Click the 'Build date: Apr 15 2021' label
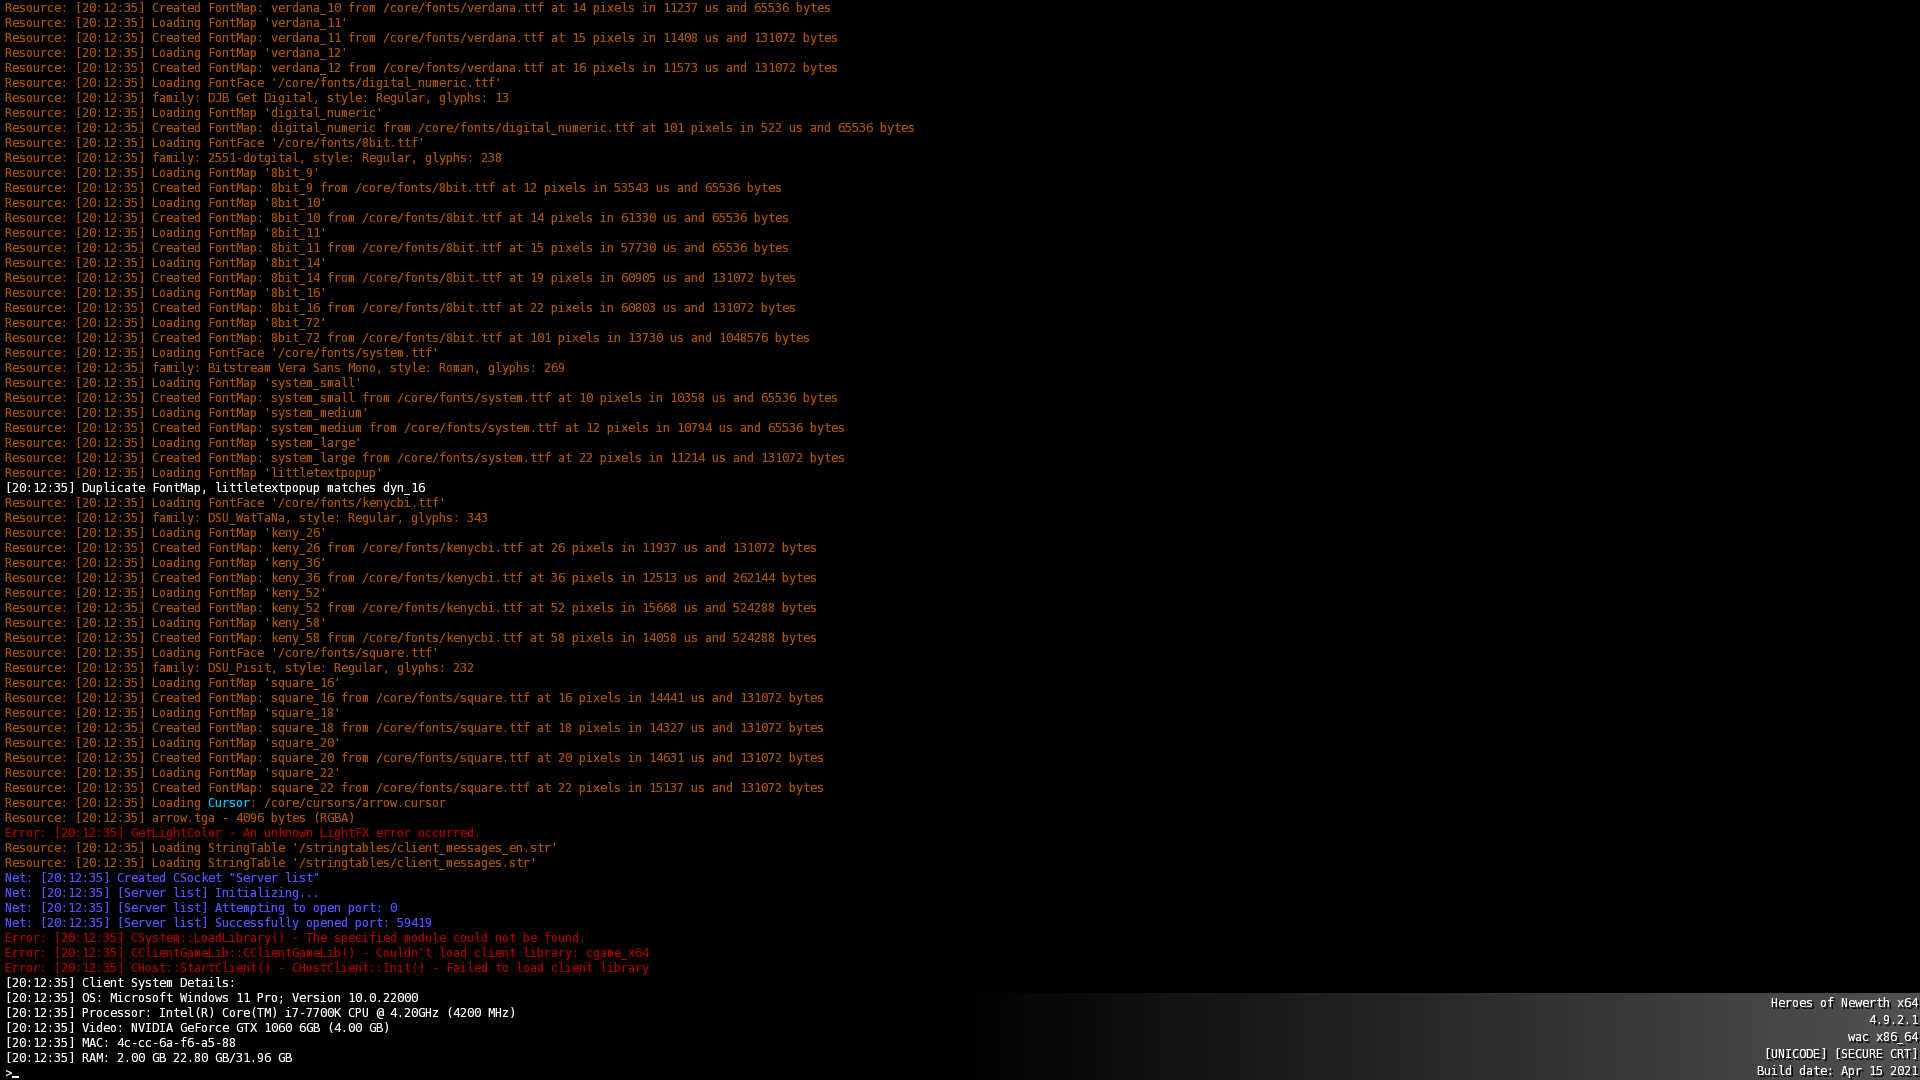The height and width of the screenshot is (1080, 1920). pyautogui.click(x=1837, y=1071)
